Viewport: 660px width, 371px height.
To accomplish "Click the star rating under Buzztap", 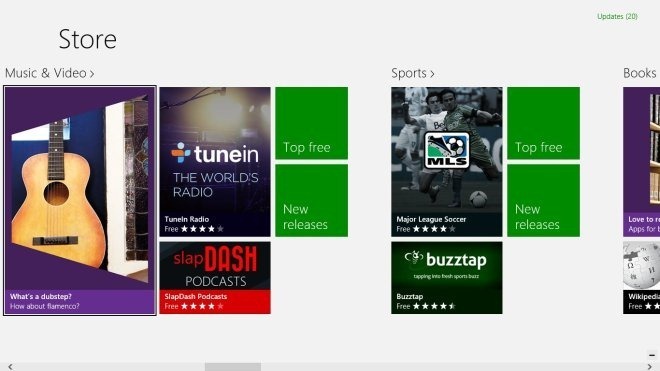I will 434,307.
